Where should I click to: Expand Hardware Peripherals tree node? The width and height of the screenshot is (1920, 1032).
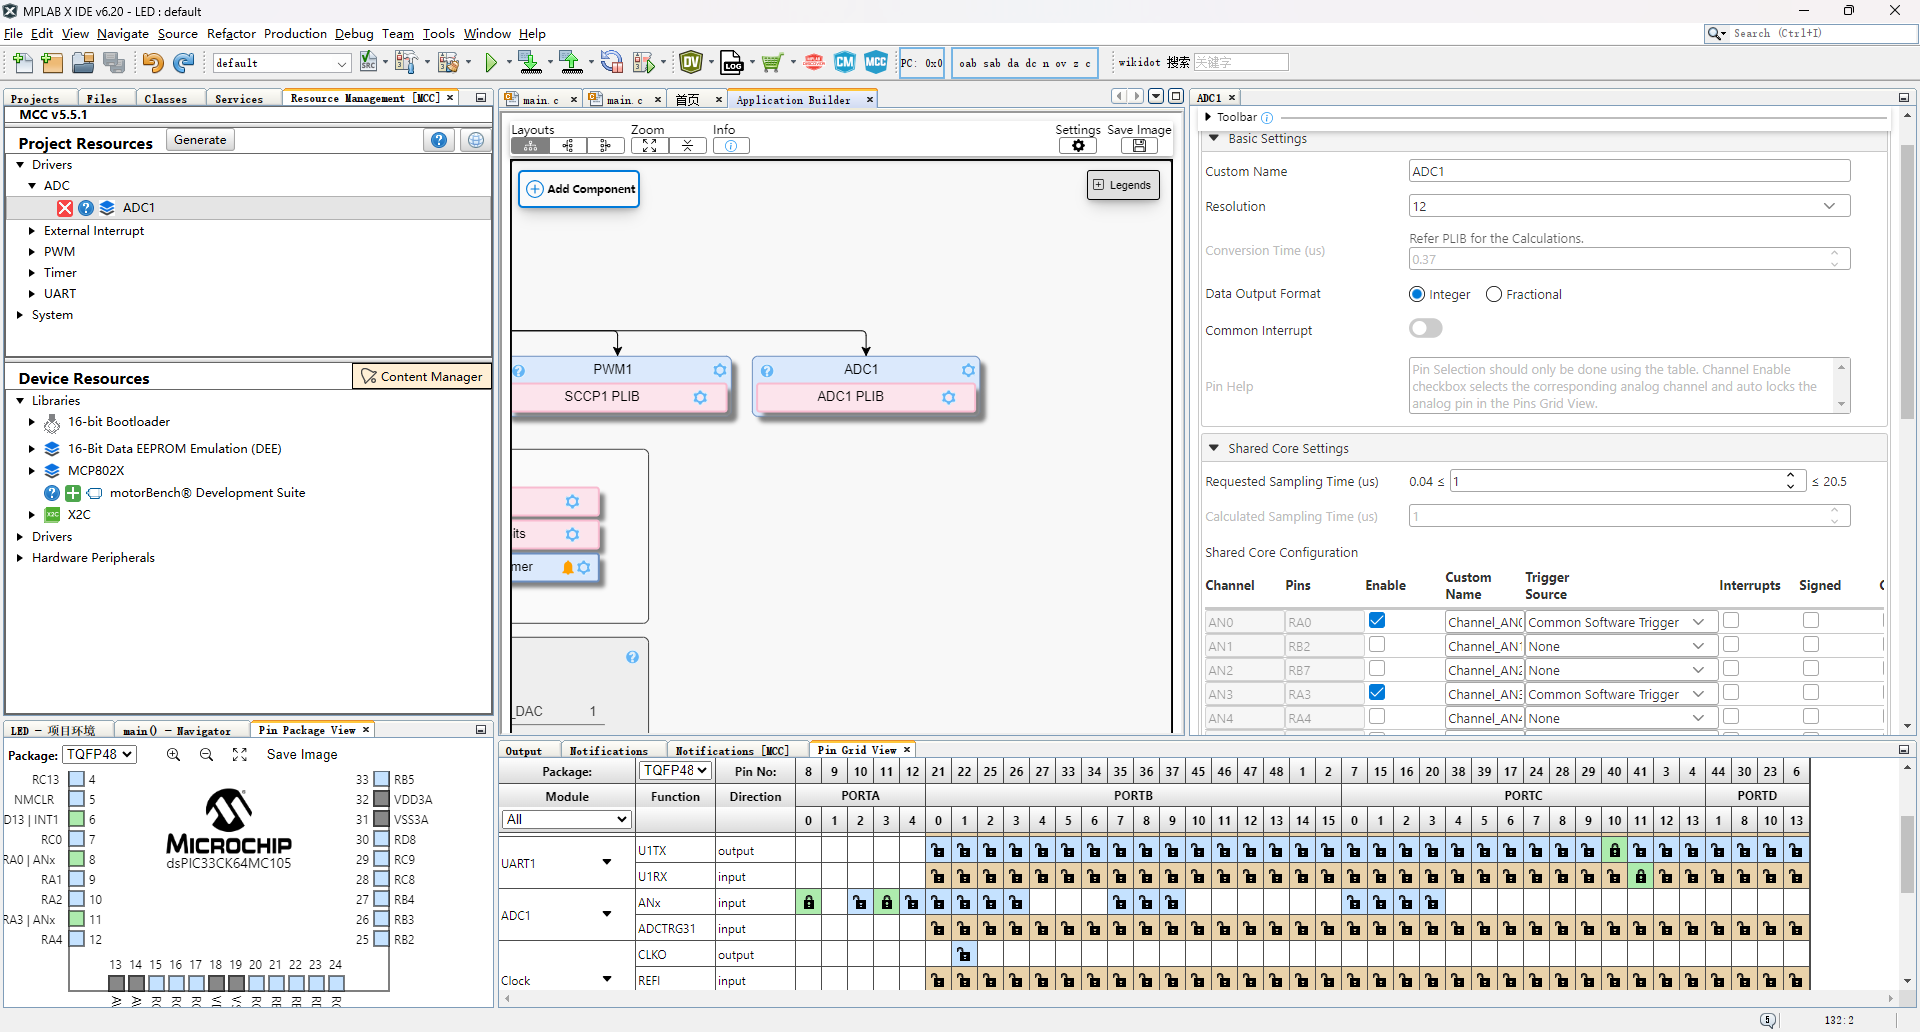click(20, 558)
